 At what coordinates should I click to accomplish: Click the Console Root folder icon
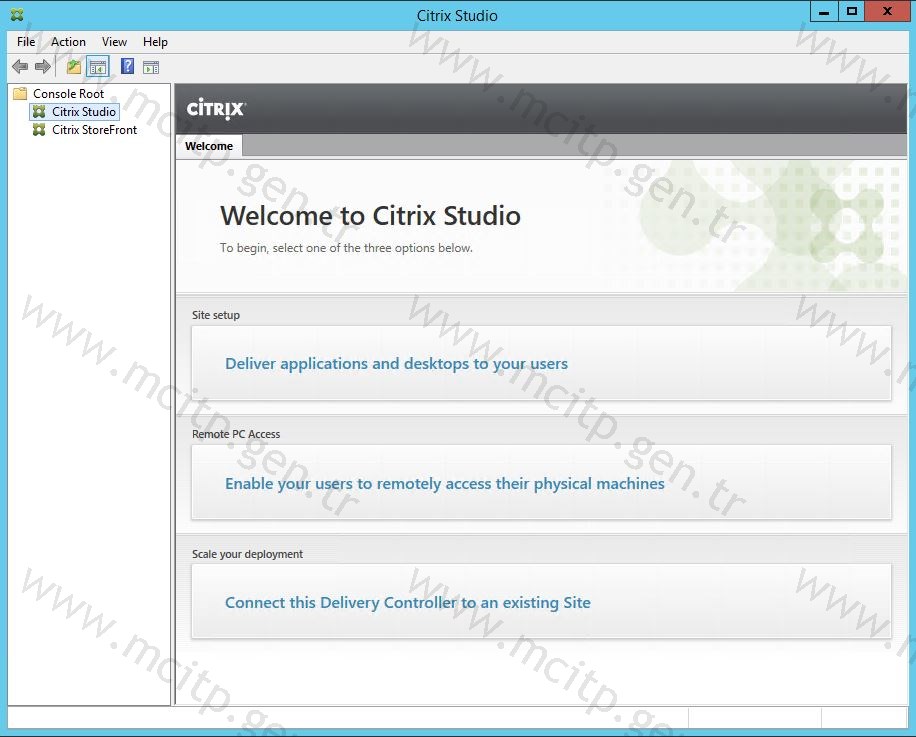click(x=20, y=93)
